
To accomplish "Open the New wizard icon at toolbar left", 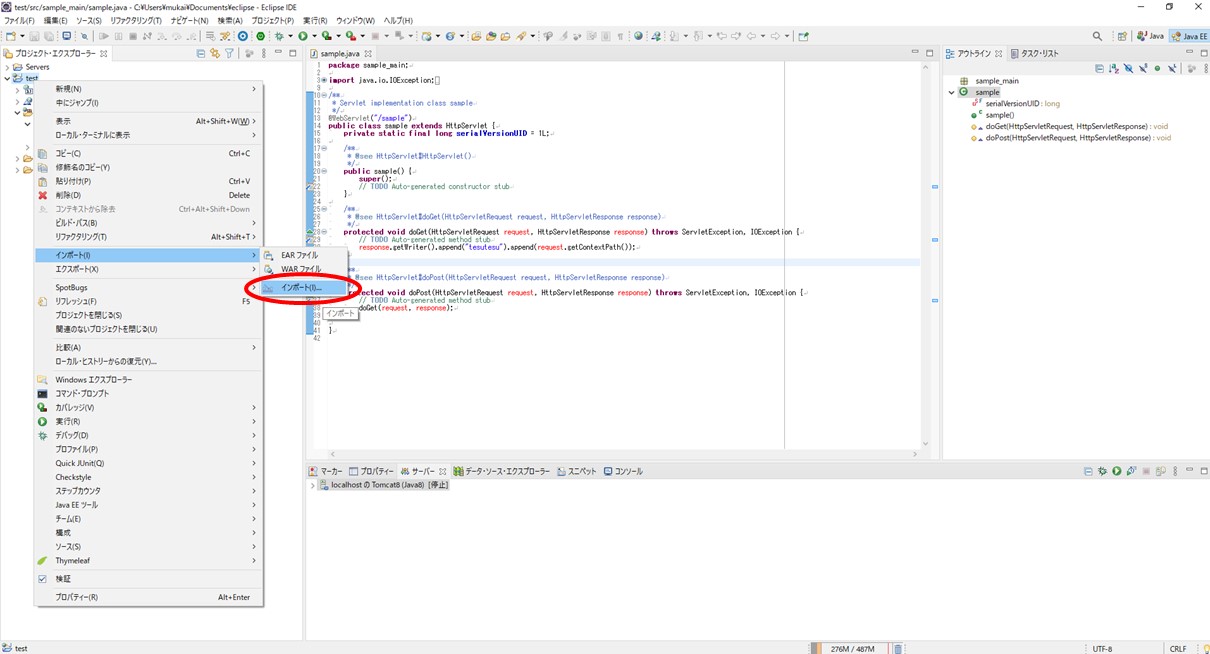I will (x=10, y=36).
